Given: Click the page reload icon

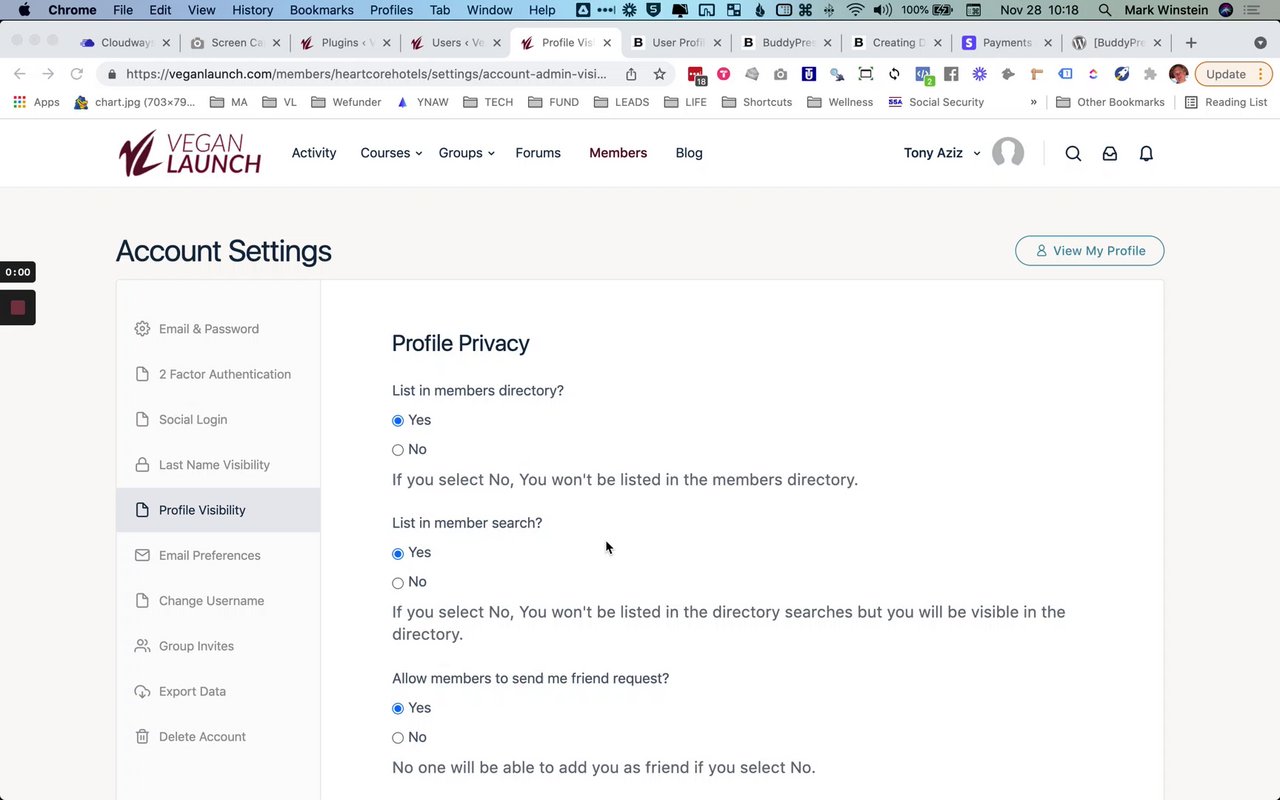Looking at the screenshot, I should pyautogui.click(x=76, y=74).
